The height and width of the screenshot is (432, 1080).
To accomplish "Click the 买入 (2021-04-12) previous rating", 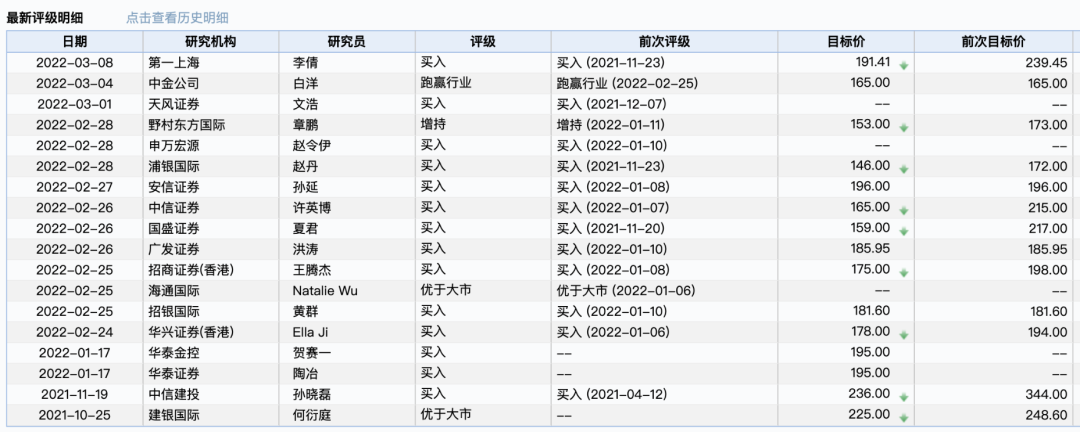I will 613,394.
